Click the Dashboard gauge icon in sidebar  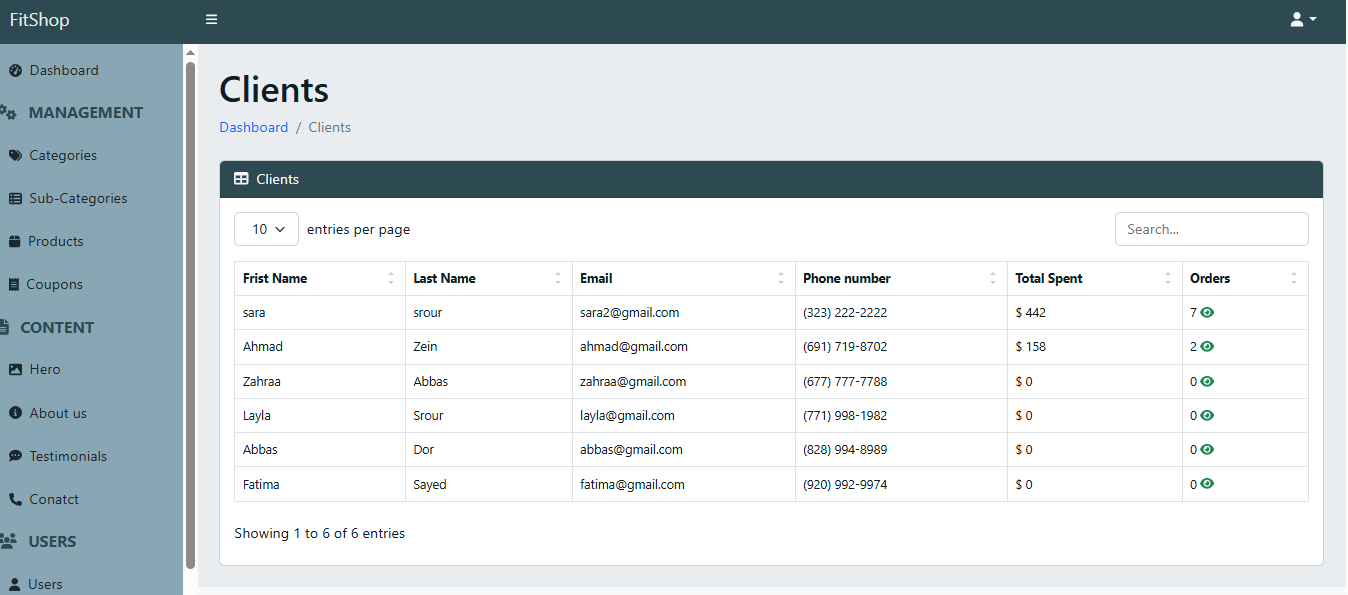15,71
